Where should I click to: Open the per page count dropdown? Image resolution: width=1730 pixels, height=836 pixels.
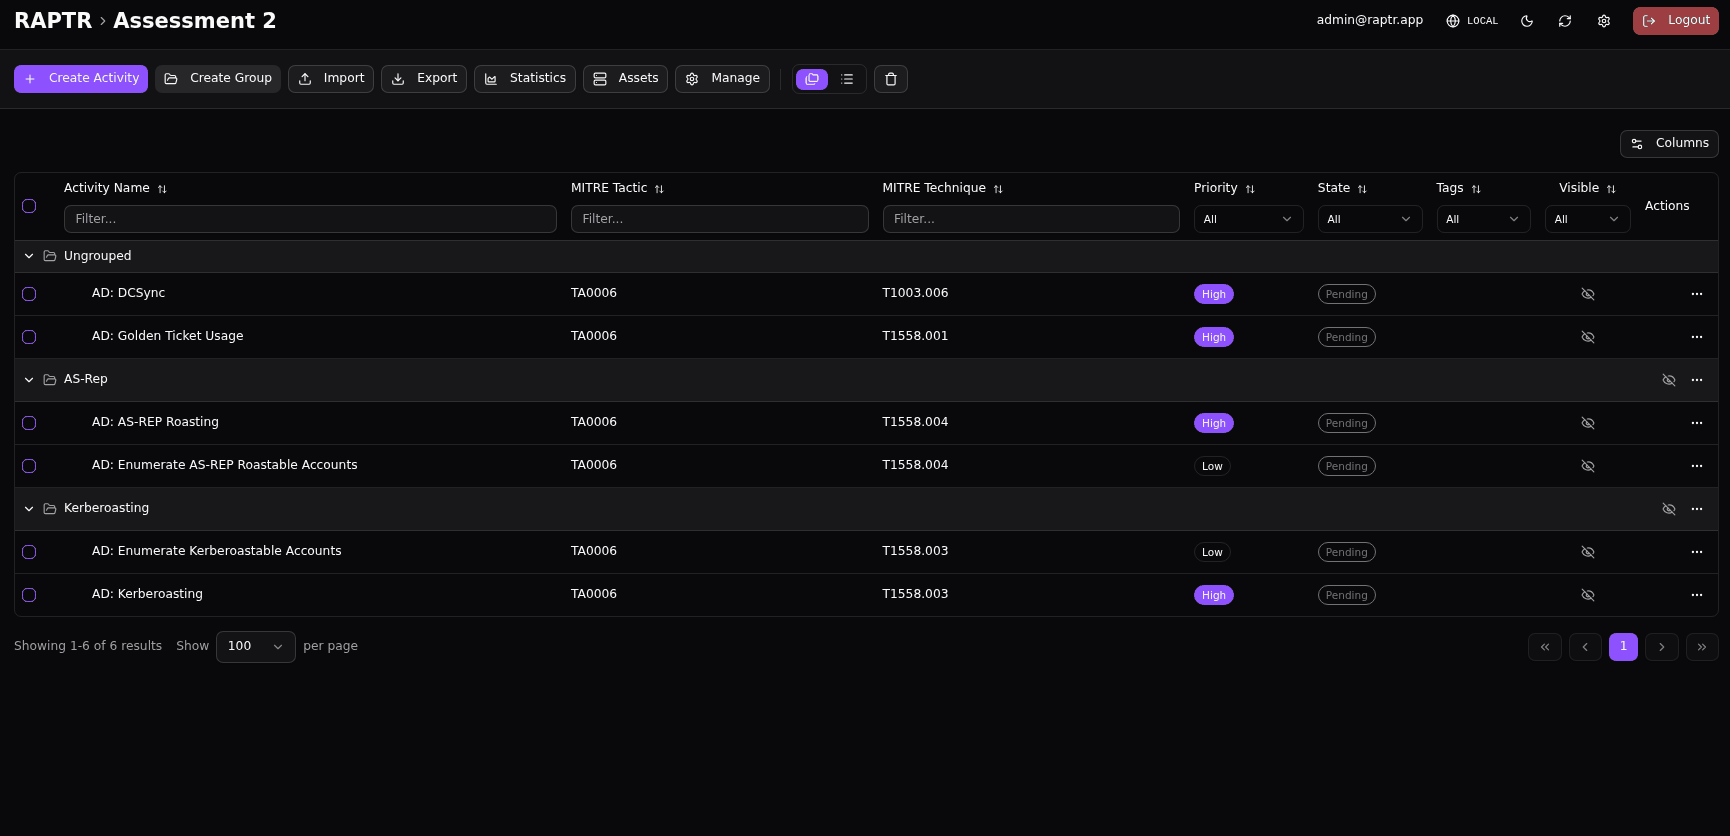pos(255,647)
